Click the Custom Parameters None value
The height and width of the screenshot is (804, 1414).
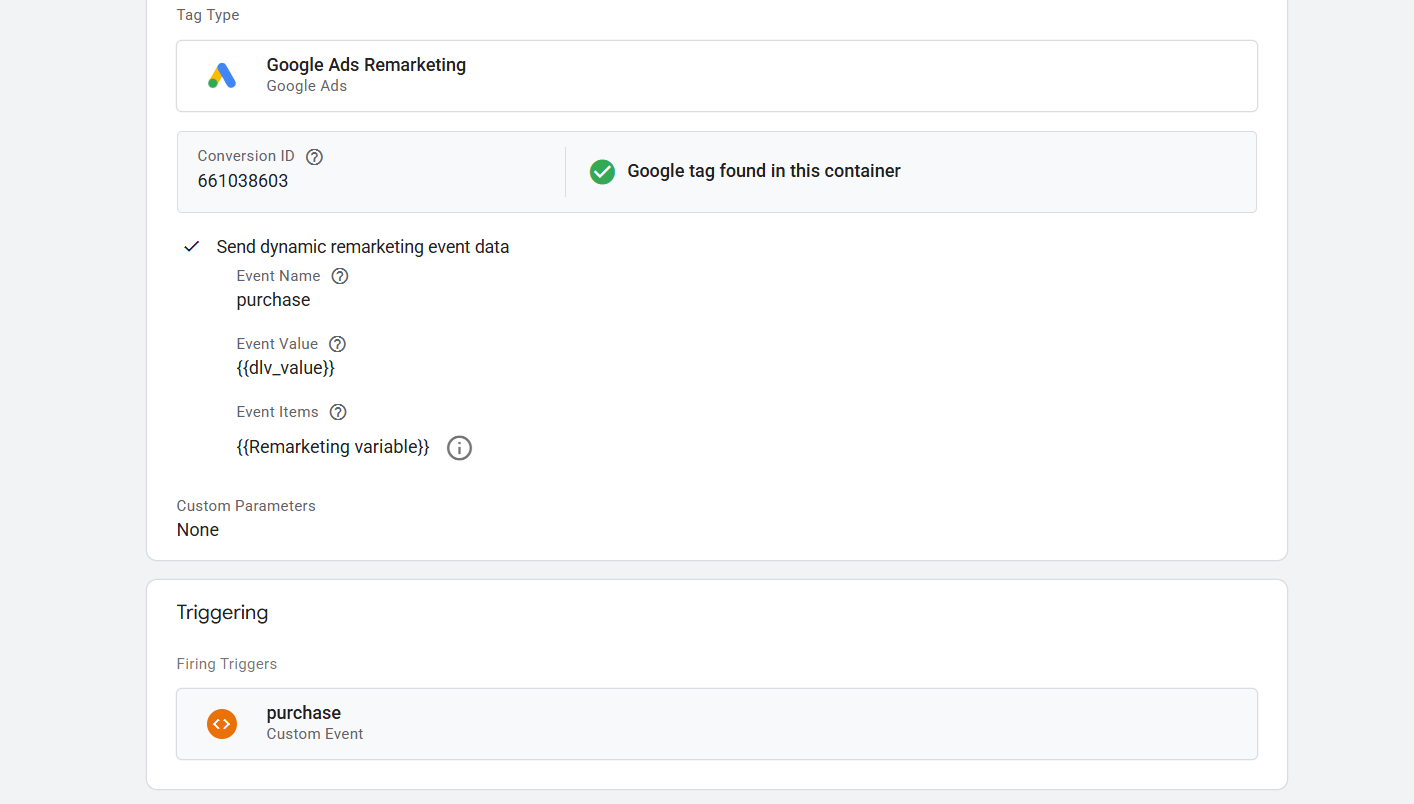tap(198, 530)
